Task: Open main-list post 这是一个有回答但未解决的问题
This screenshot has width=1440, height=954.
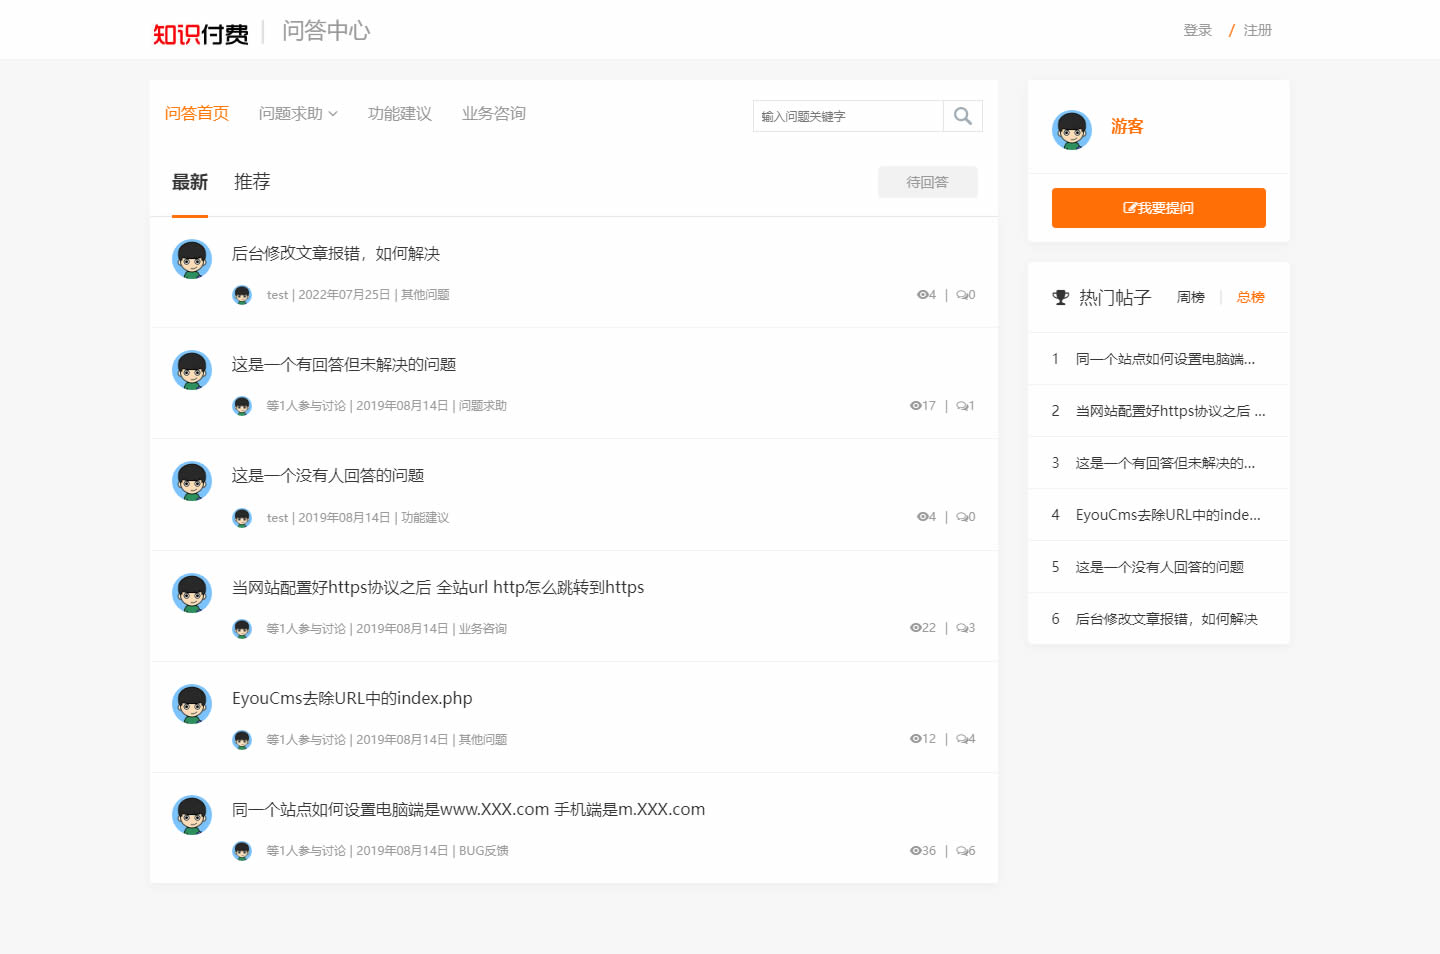Action: (344, 365)
